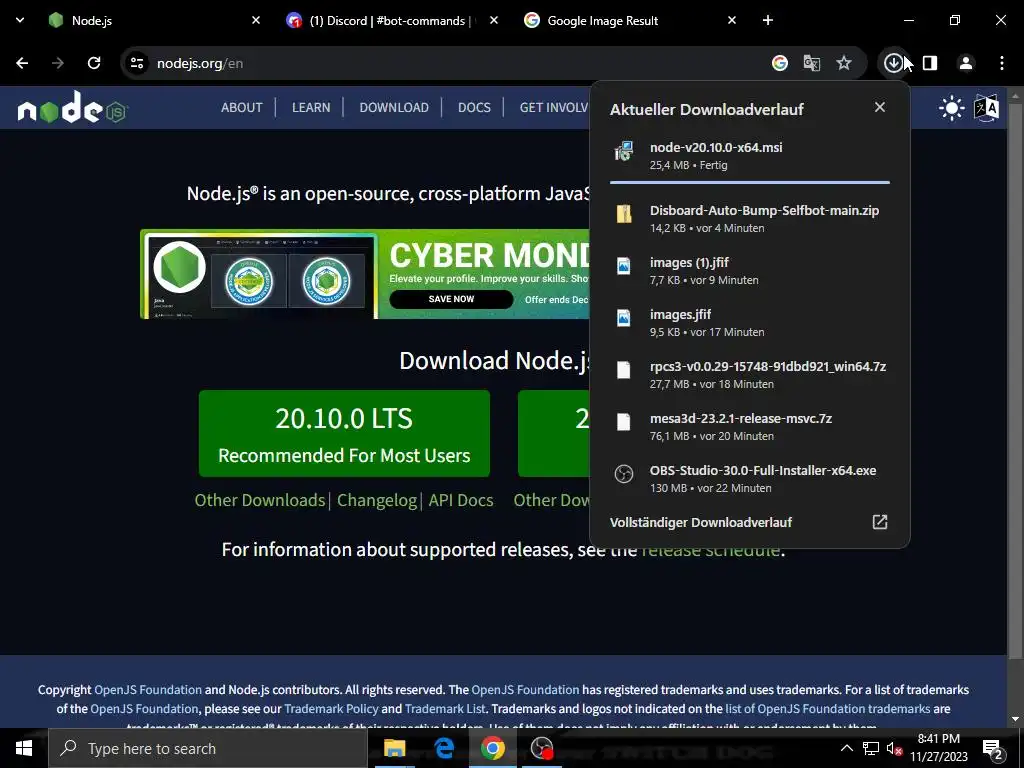Close the Google Image Result tab
This screenshot has height=768, width=1024.
731,20
